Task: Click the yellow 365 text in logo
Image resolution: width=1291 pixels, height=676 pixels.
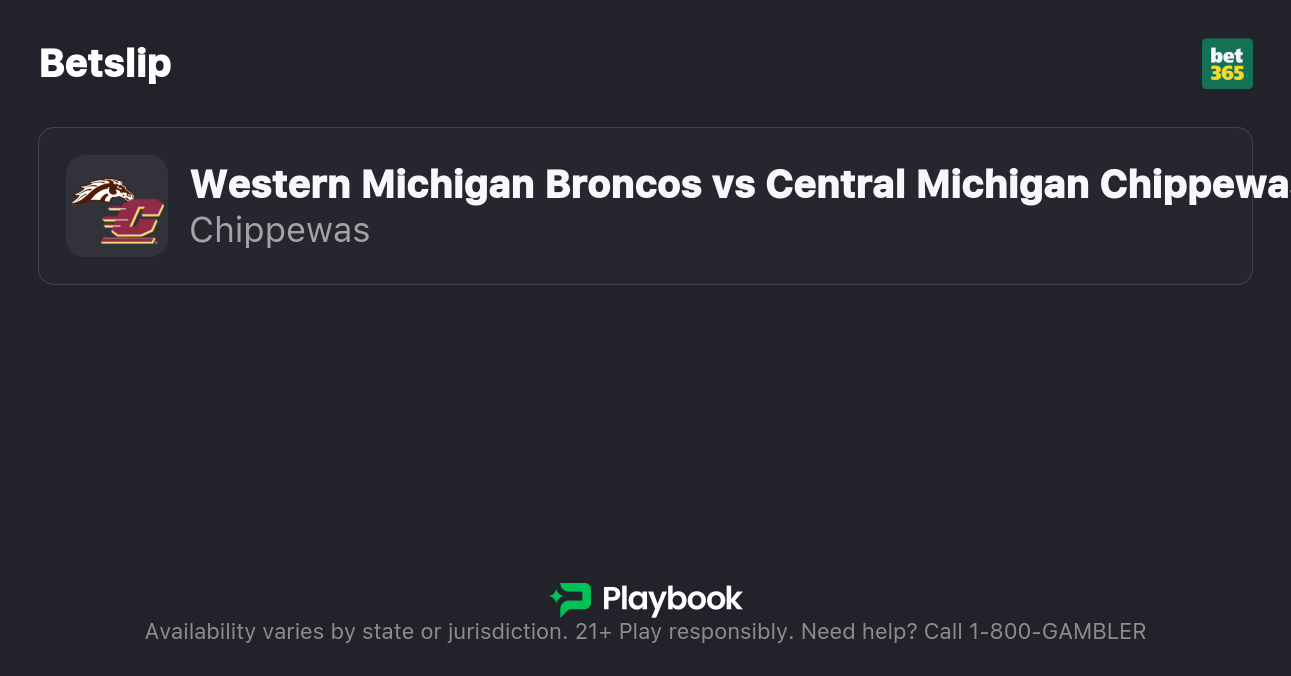Action: pyautogui.click(x=1227, y=73)
